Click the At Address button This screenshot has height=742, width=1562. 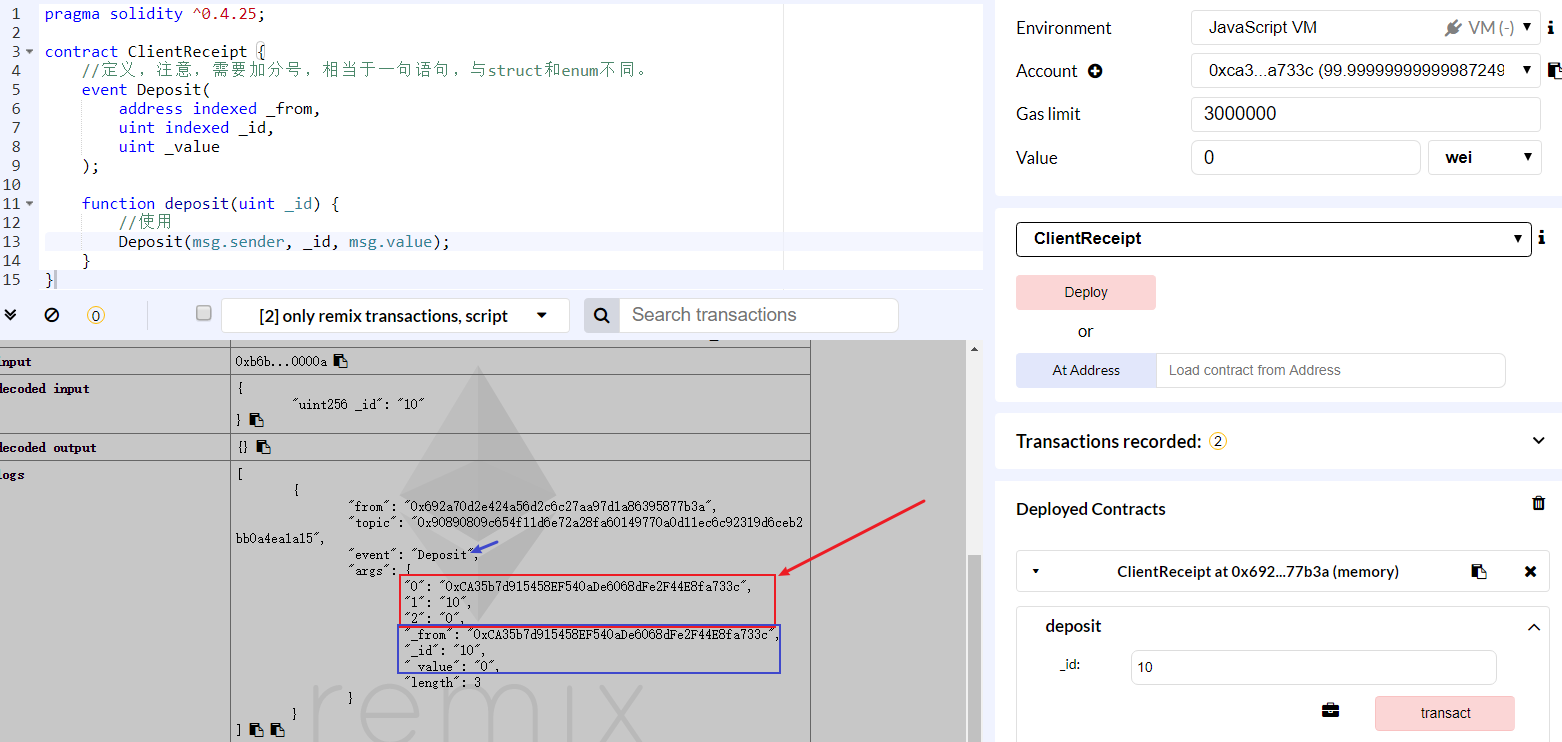pyautogui.click(x=1086, y=370)
